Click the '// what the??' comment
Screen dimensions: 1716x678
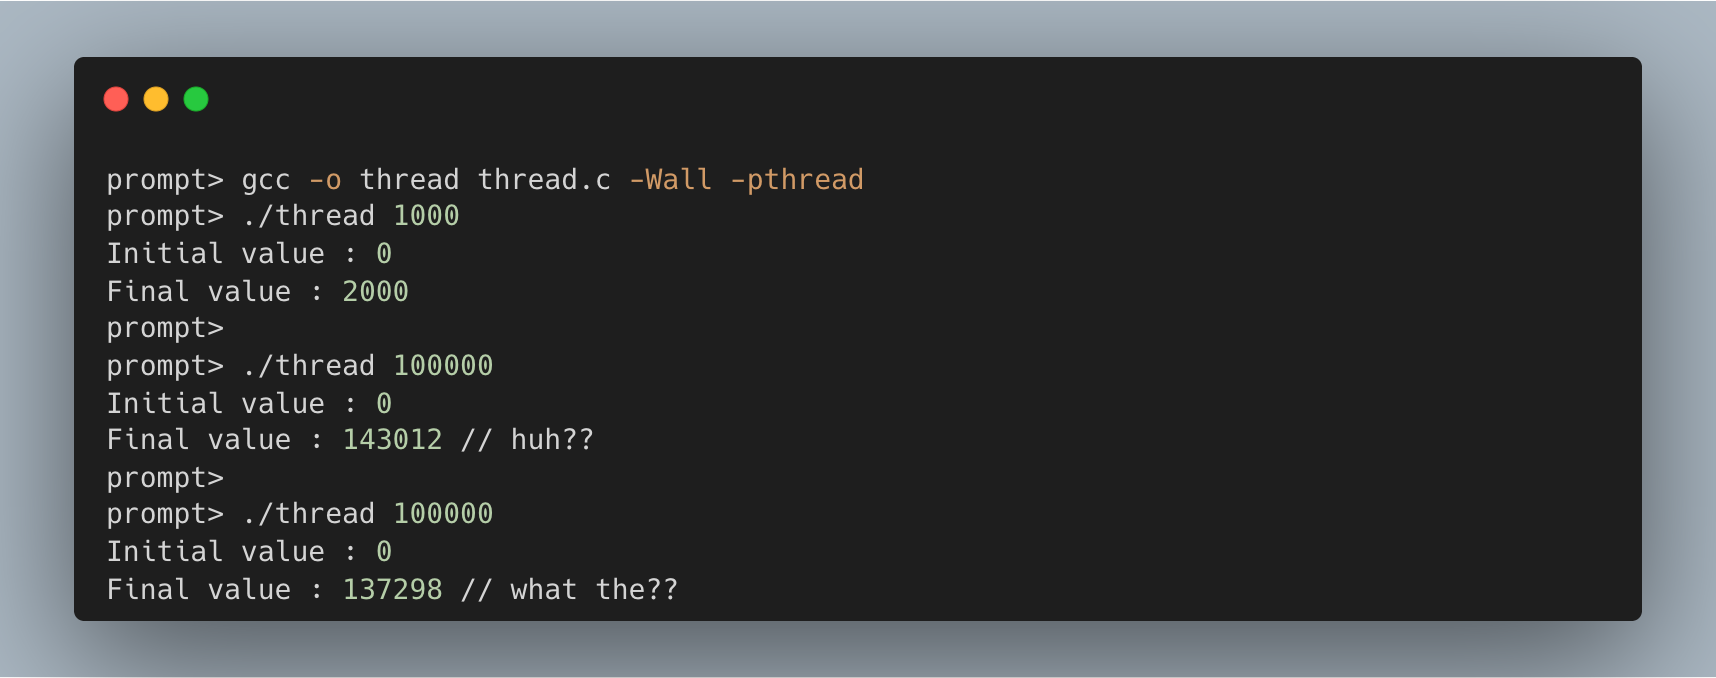click(x=569, y=590)
